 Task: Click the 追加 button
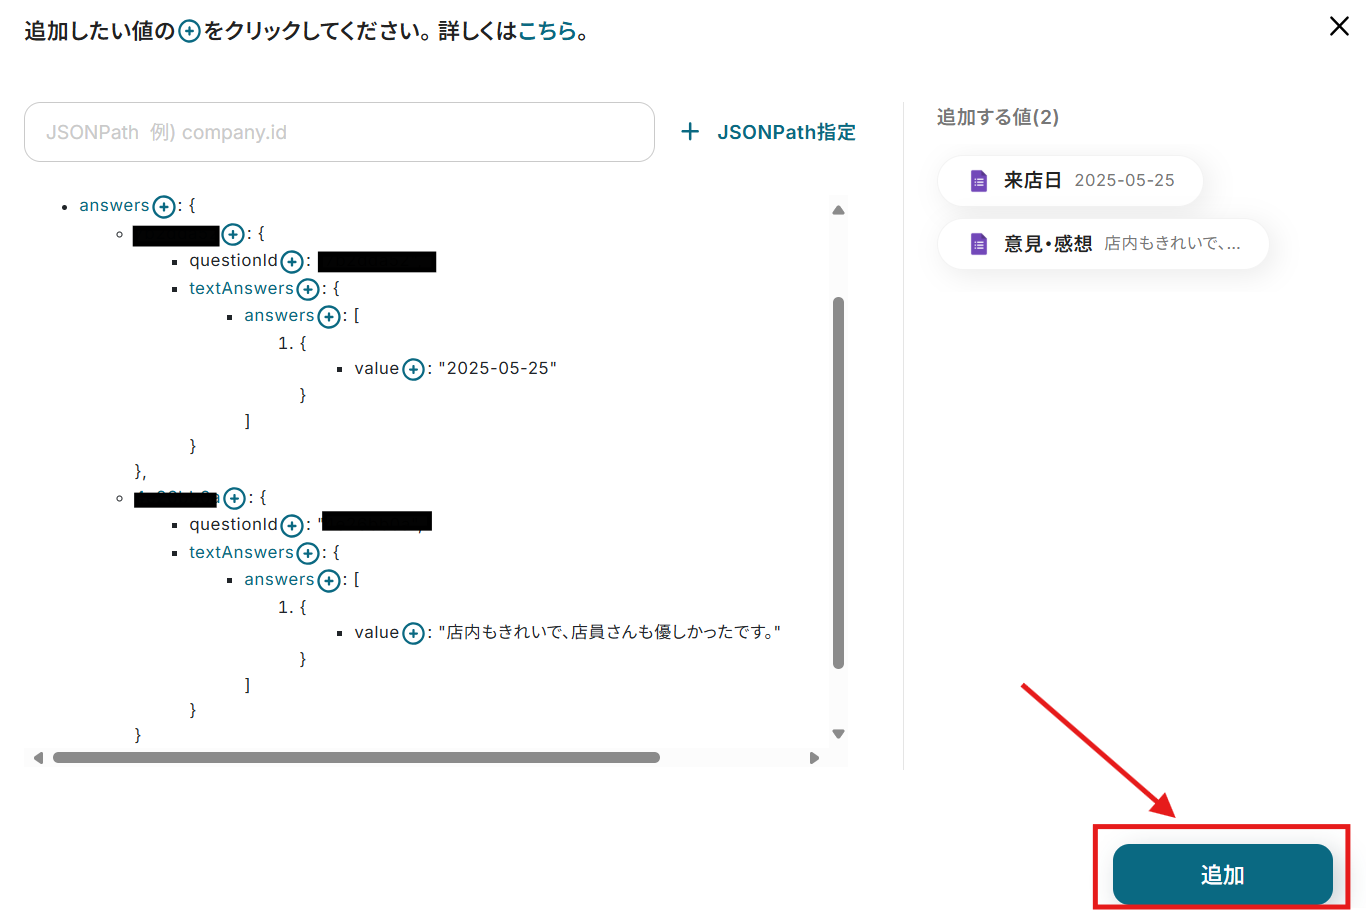(1222, 874)
